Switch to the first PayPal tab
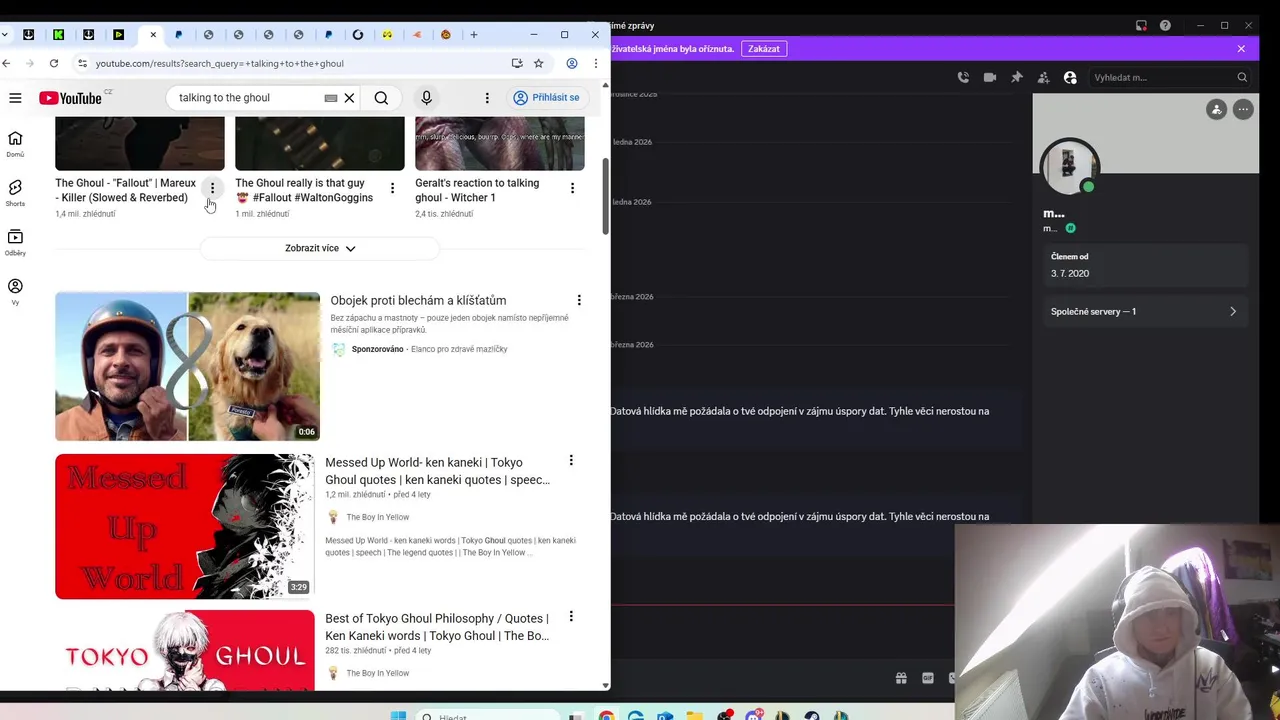The height and width of the screenshot is (720, 1280). pos(178,35)
